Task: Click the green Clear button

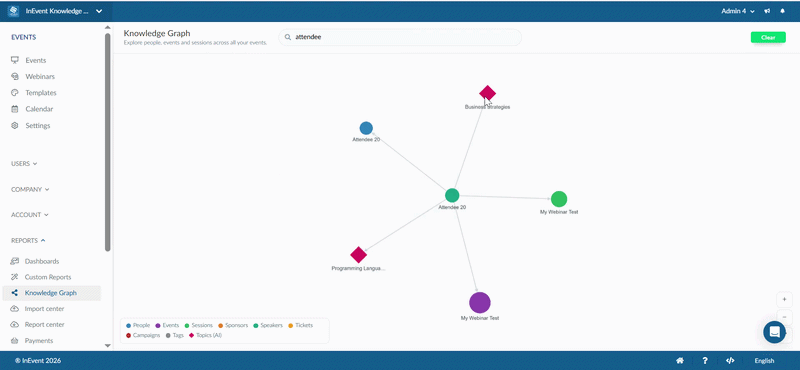Action: click(x=768, y=37)
